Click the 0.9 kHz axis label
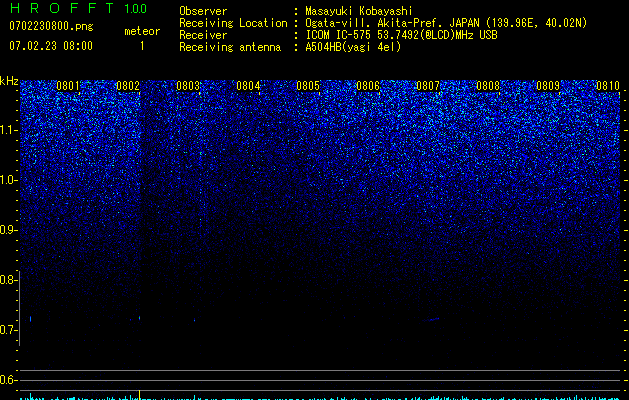 tap(8, 230)
